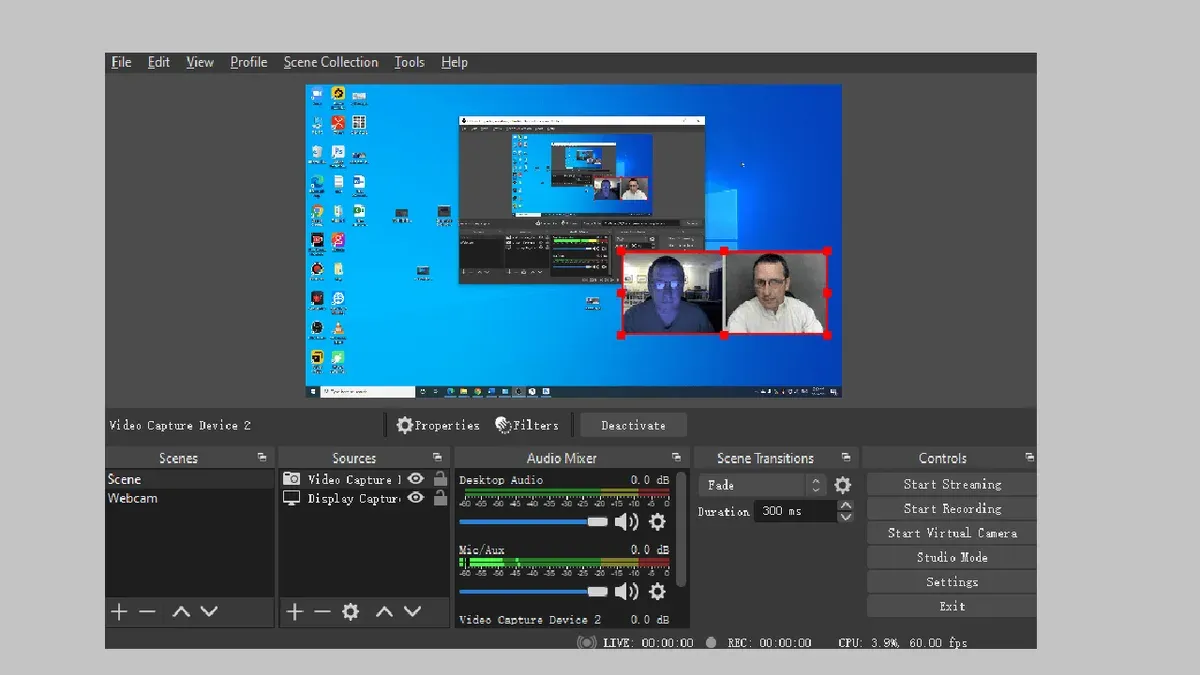1200x675 pixels.
Task: Open Settings from Controls panel
Action: click(952, 582)
